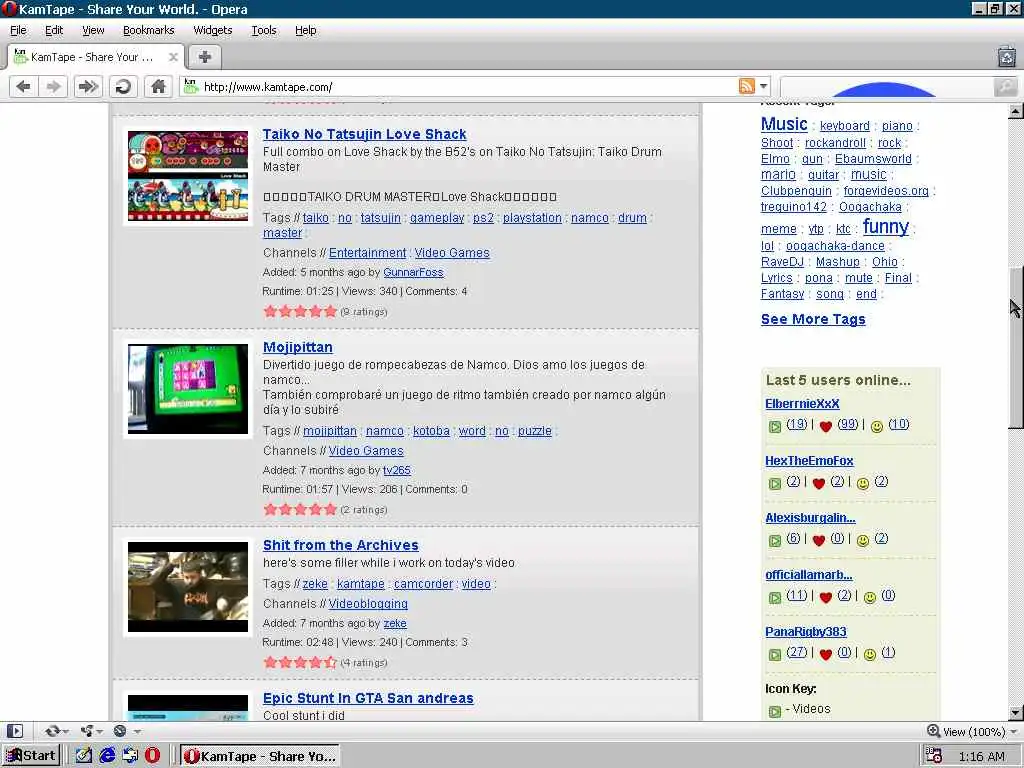Open the File menu

pos(18,30)
